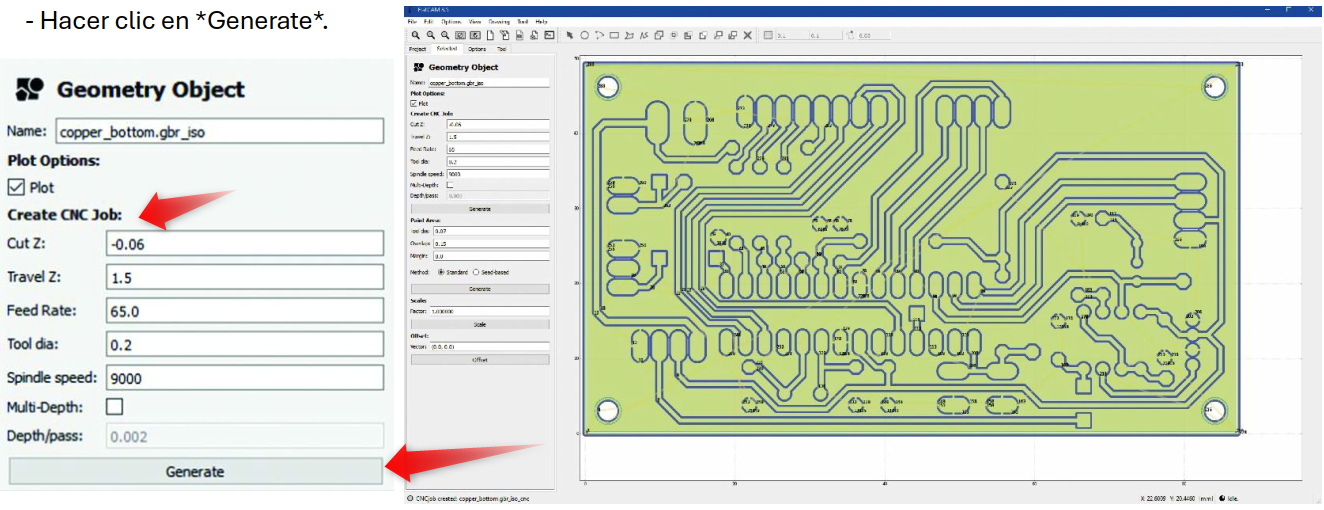Click the Move Objects icon

point(718,35)
